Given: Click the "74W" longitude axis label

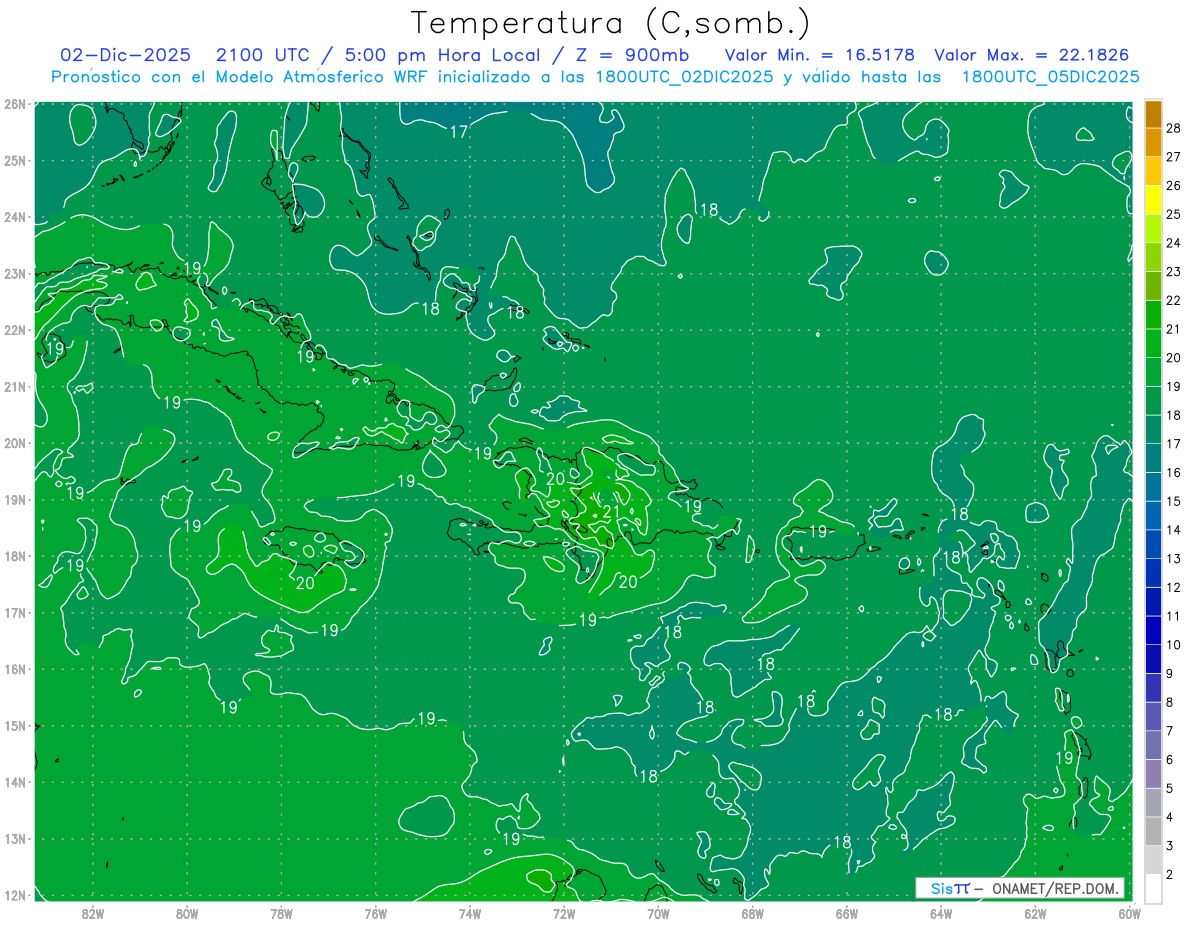Looking at the screenshot, I should pyautogui.click(x=470, y=913).
